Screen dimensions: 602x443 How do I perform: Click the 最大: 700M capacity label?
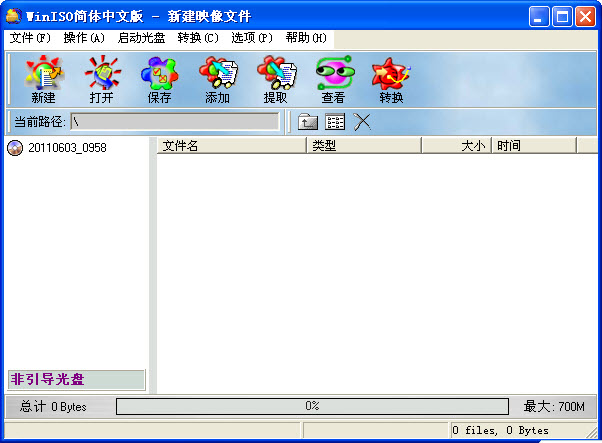(x=554, y=407)
